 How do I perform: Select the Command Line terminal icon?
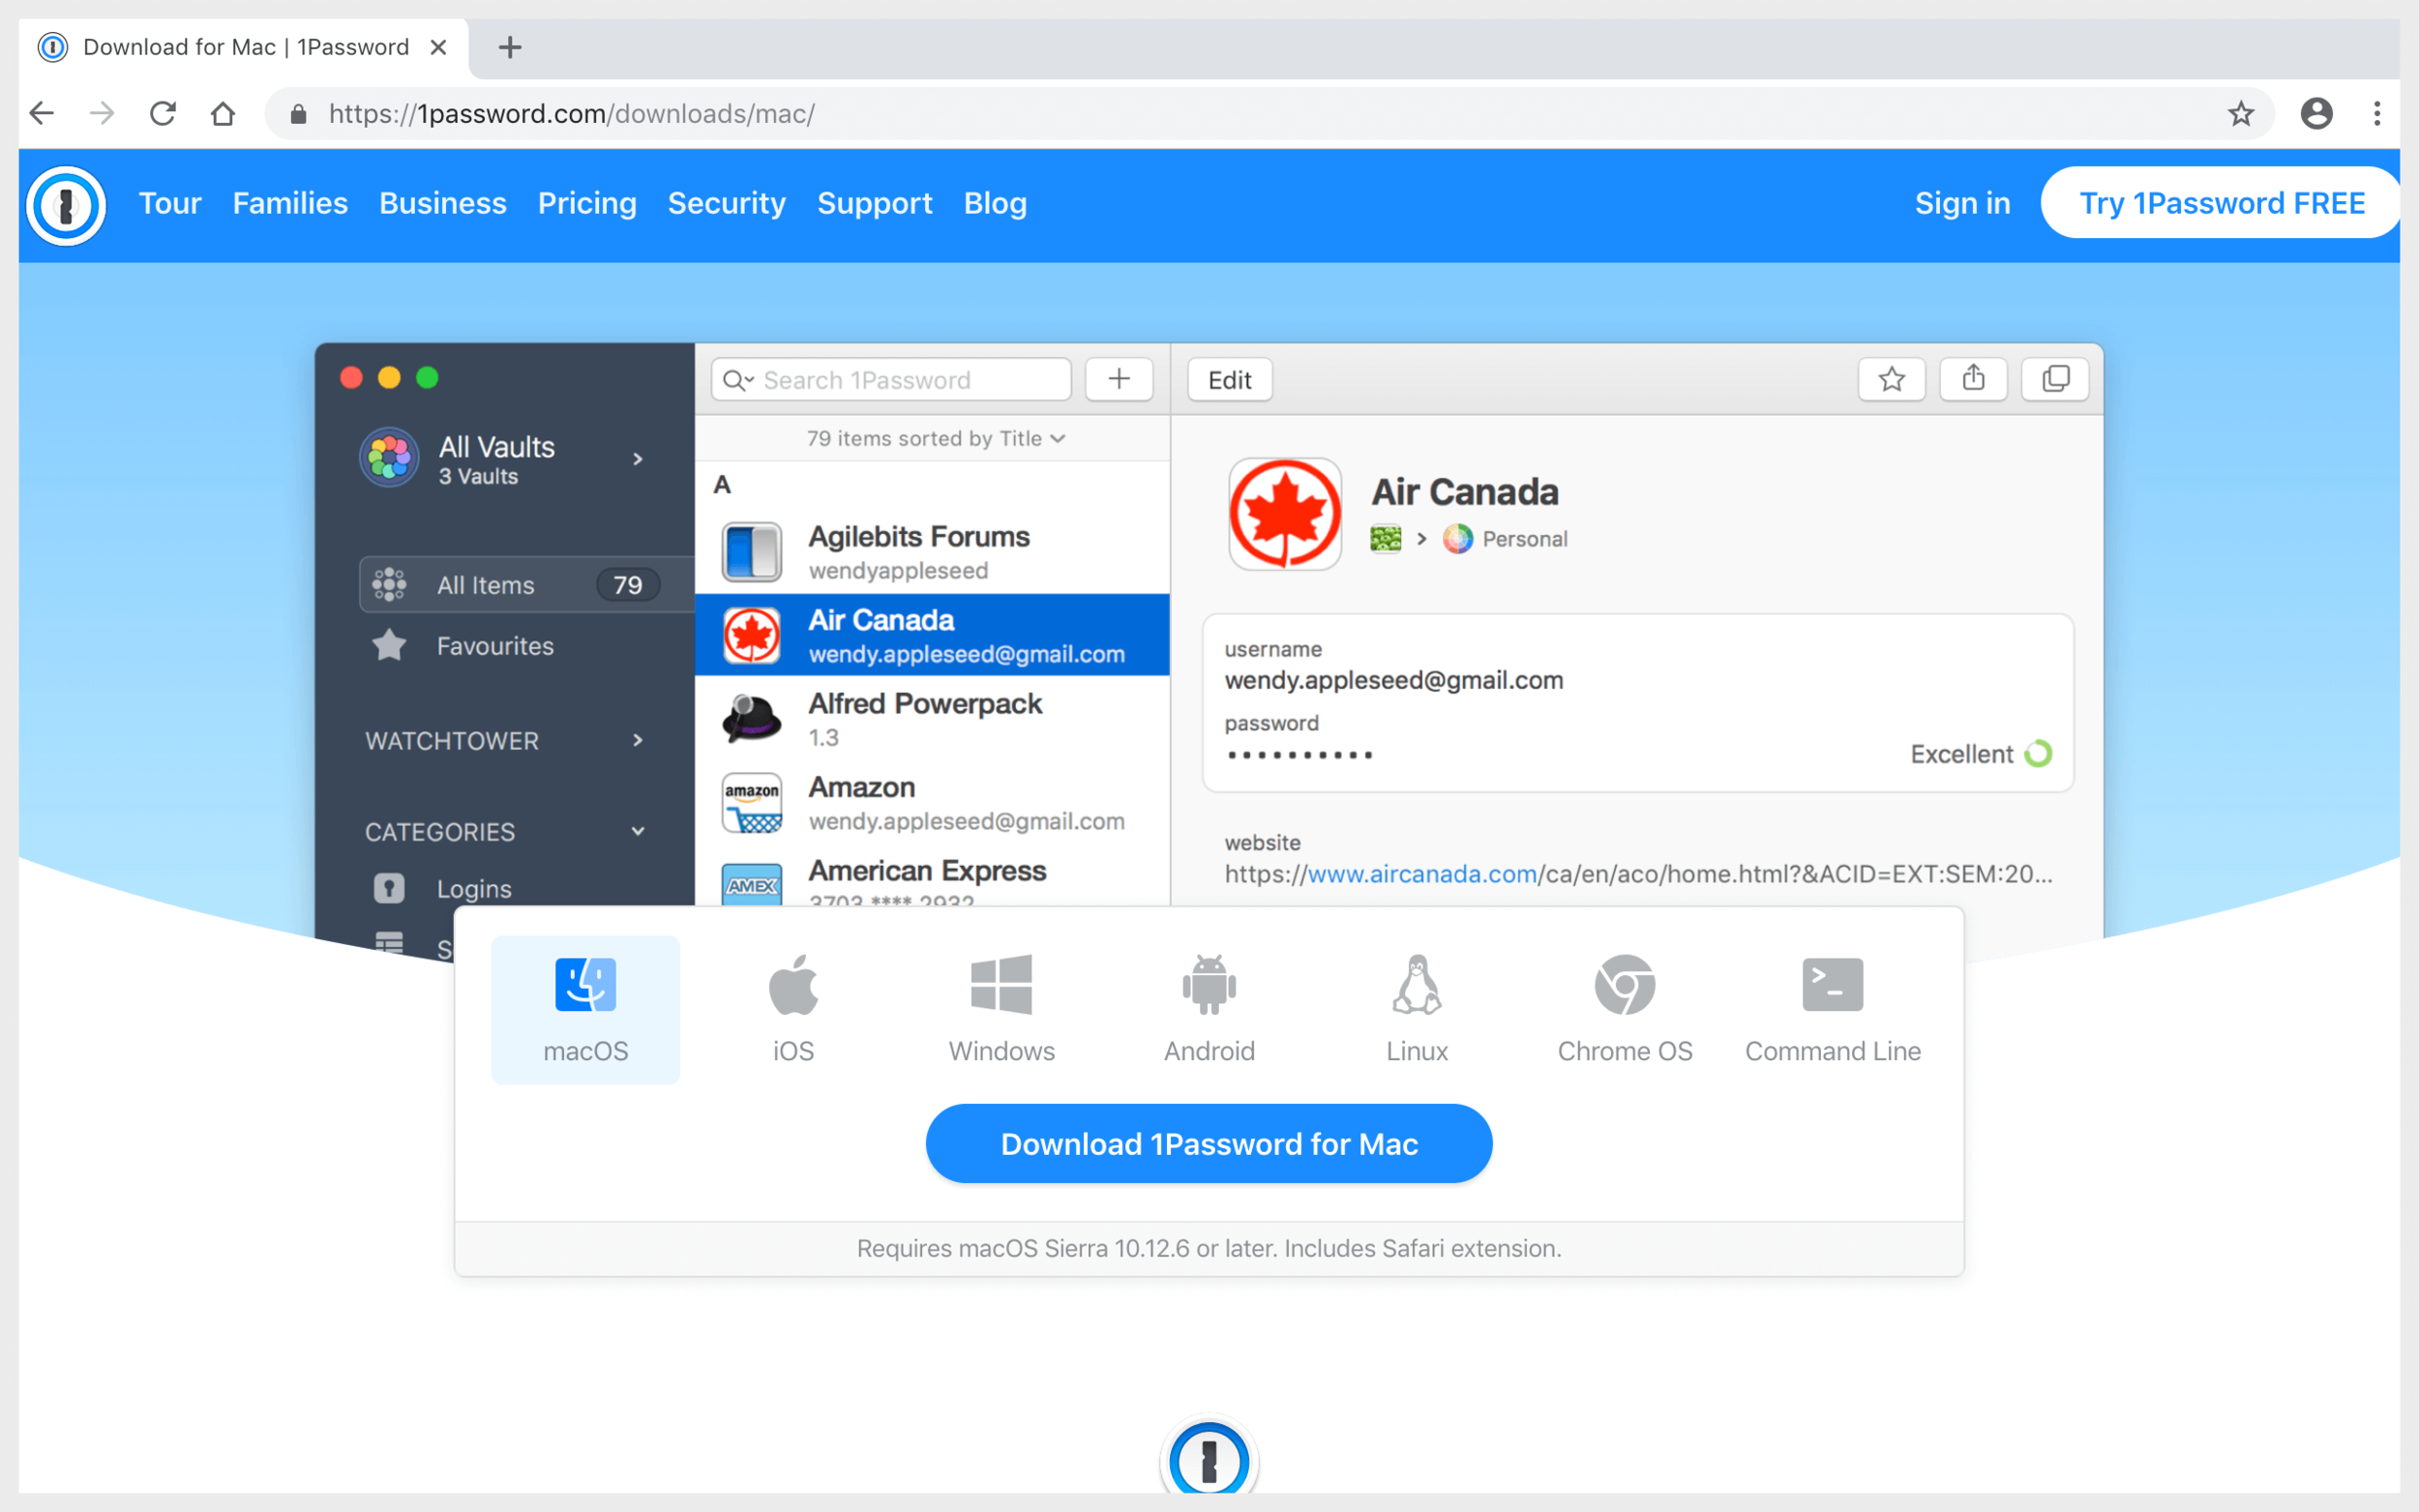[1833, 985]
